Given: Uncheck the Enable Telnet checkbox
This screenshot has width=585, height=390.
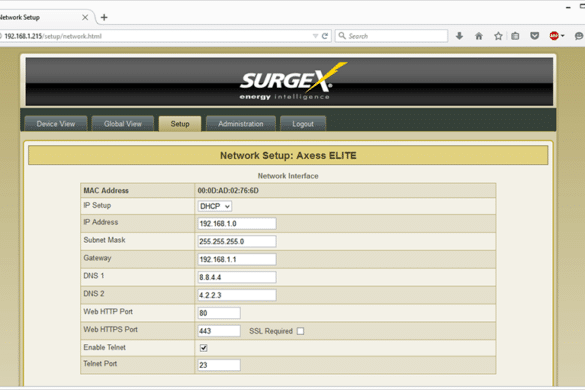Looking at the screenshot, I should (203, 348).
